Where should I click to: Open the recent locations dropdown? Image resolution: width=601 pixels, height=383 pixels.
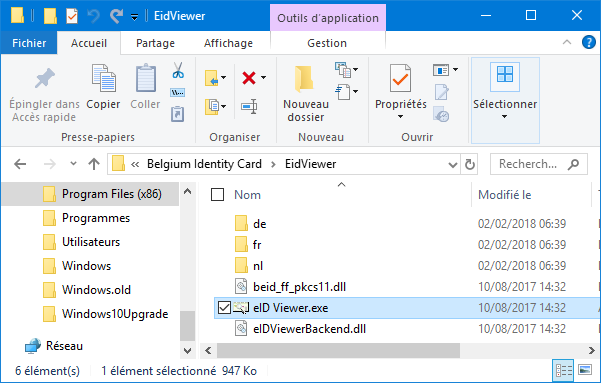pyautogui.click(x=73, y=164)
